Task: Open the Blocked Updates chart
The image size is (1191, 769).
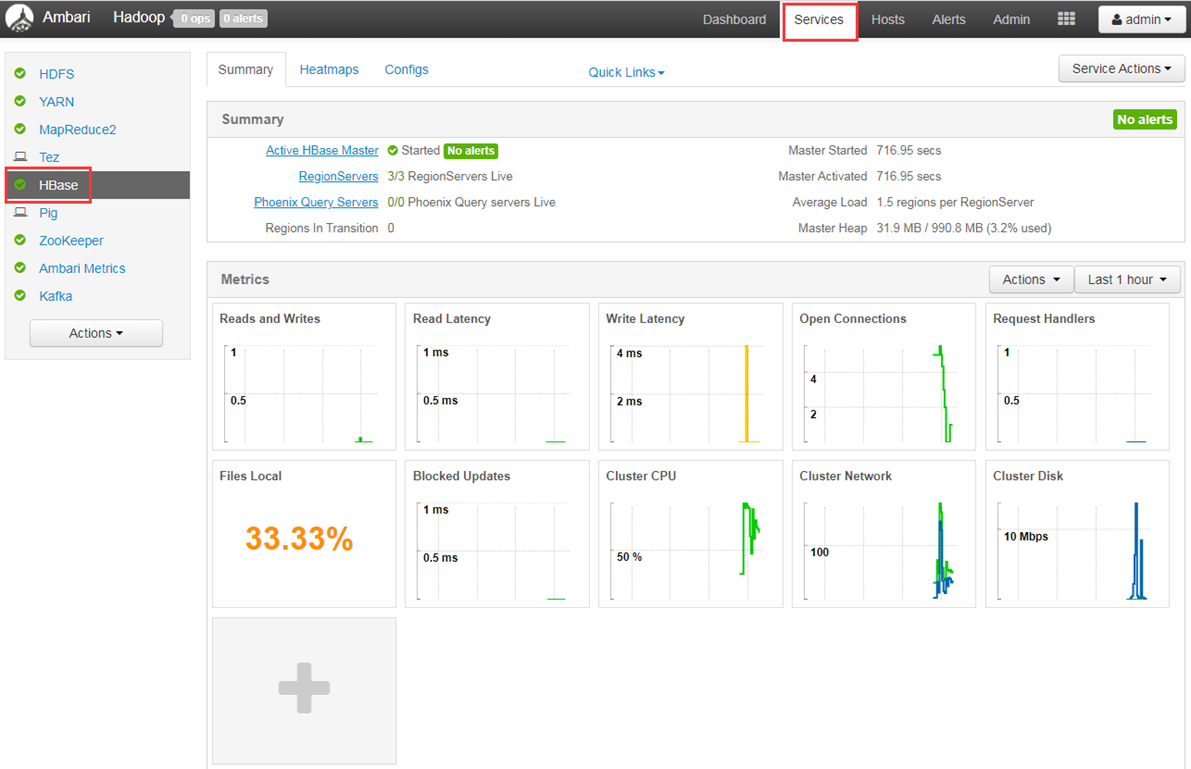Action: 497,533
